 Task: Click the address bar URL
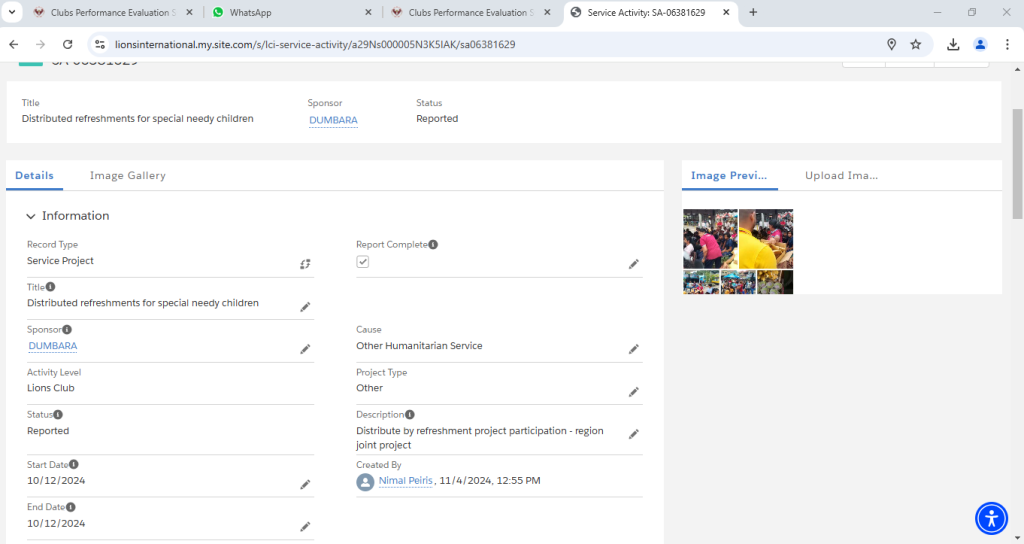(315, 44)
